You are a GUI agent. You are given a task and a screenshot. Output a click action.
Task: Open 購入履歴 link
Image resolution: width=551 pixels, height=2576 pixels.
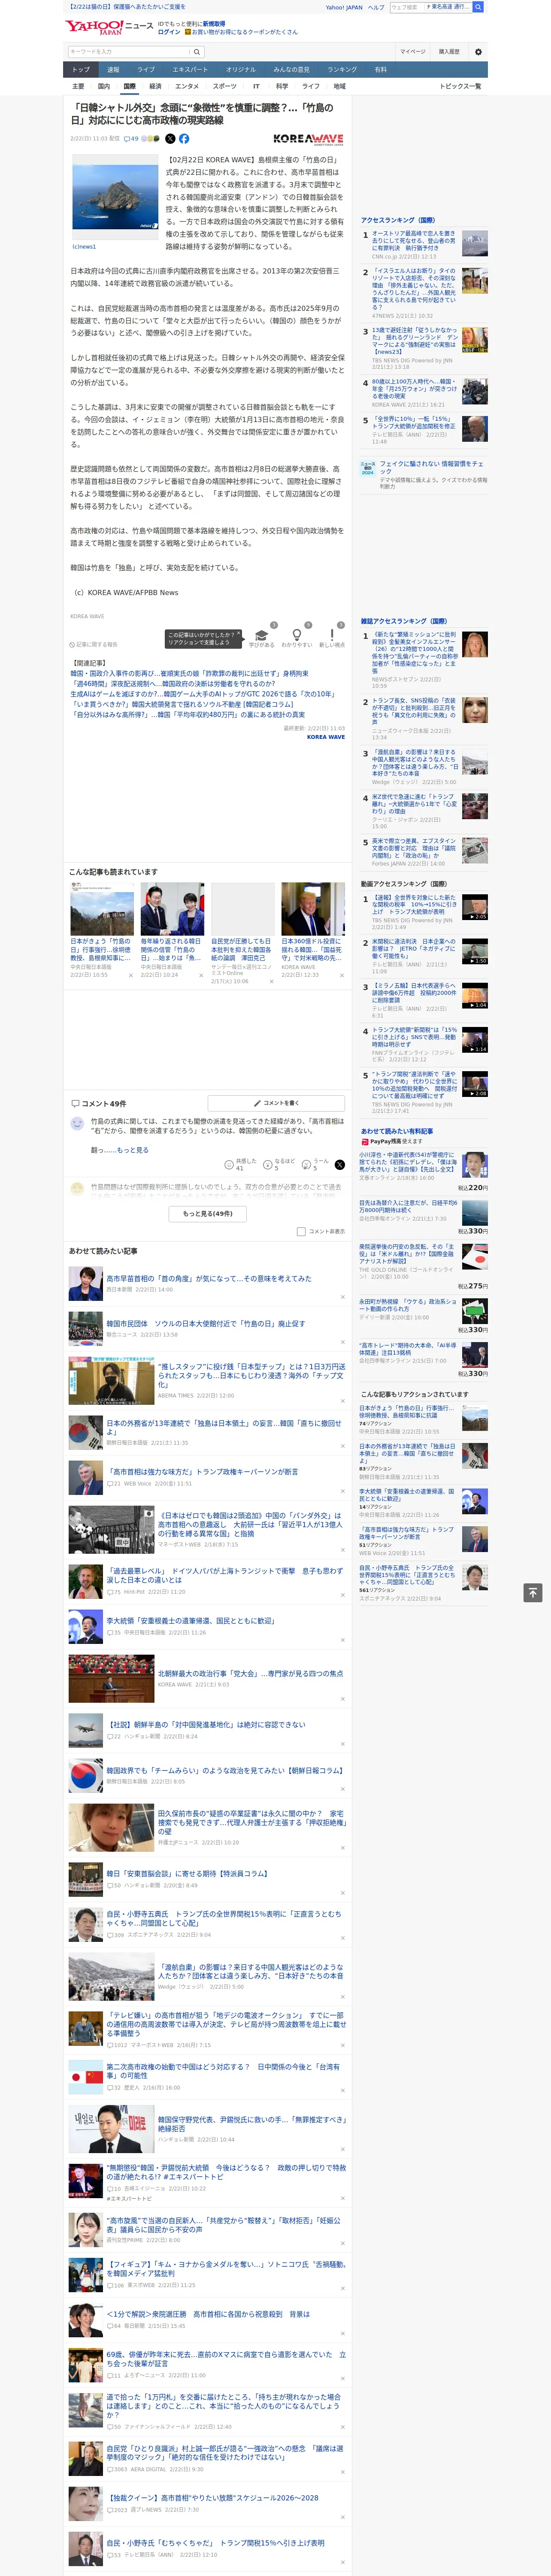pos(449,51)
